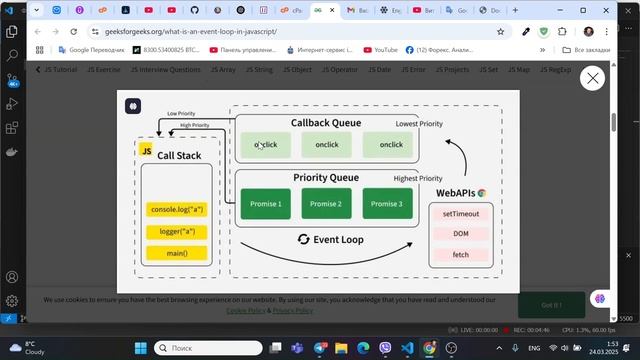Click taskbar search box Поиск
Viewport: 640px width, 360px height.
pyautogui.click(x=208, y=348)
